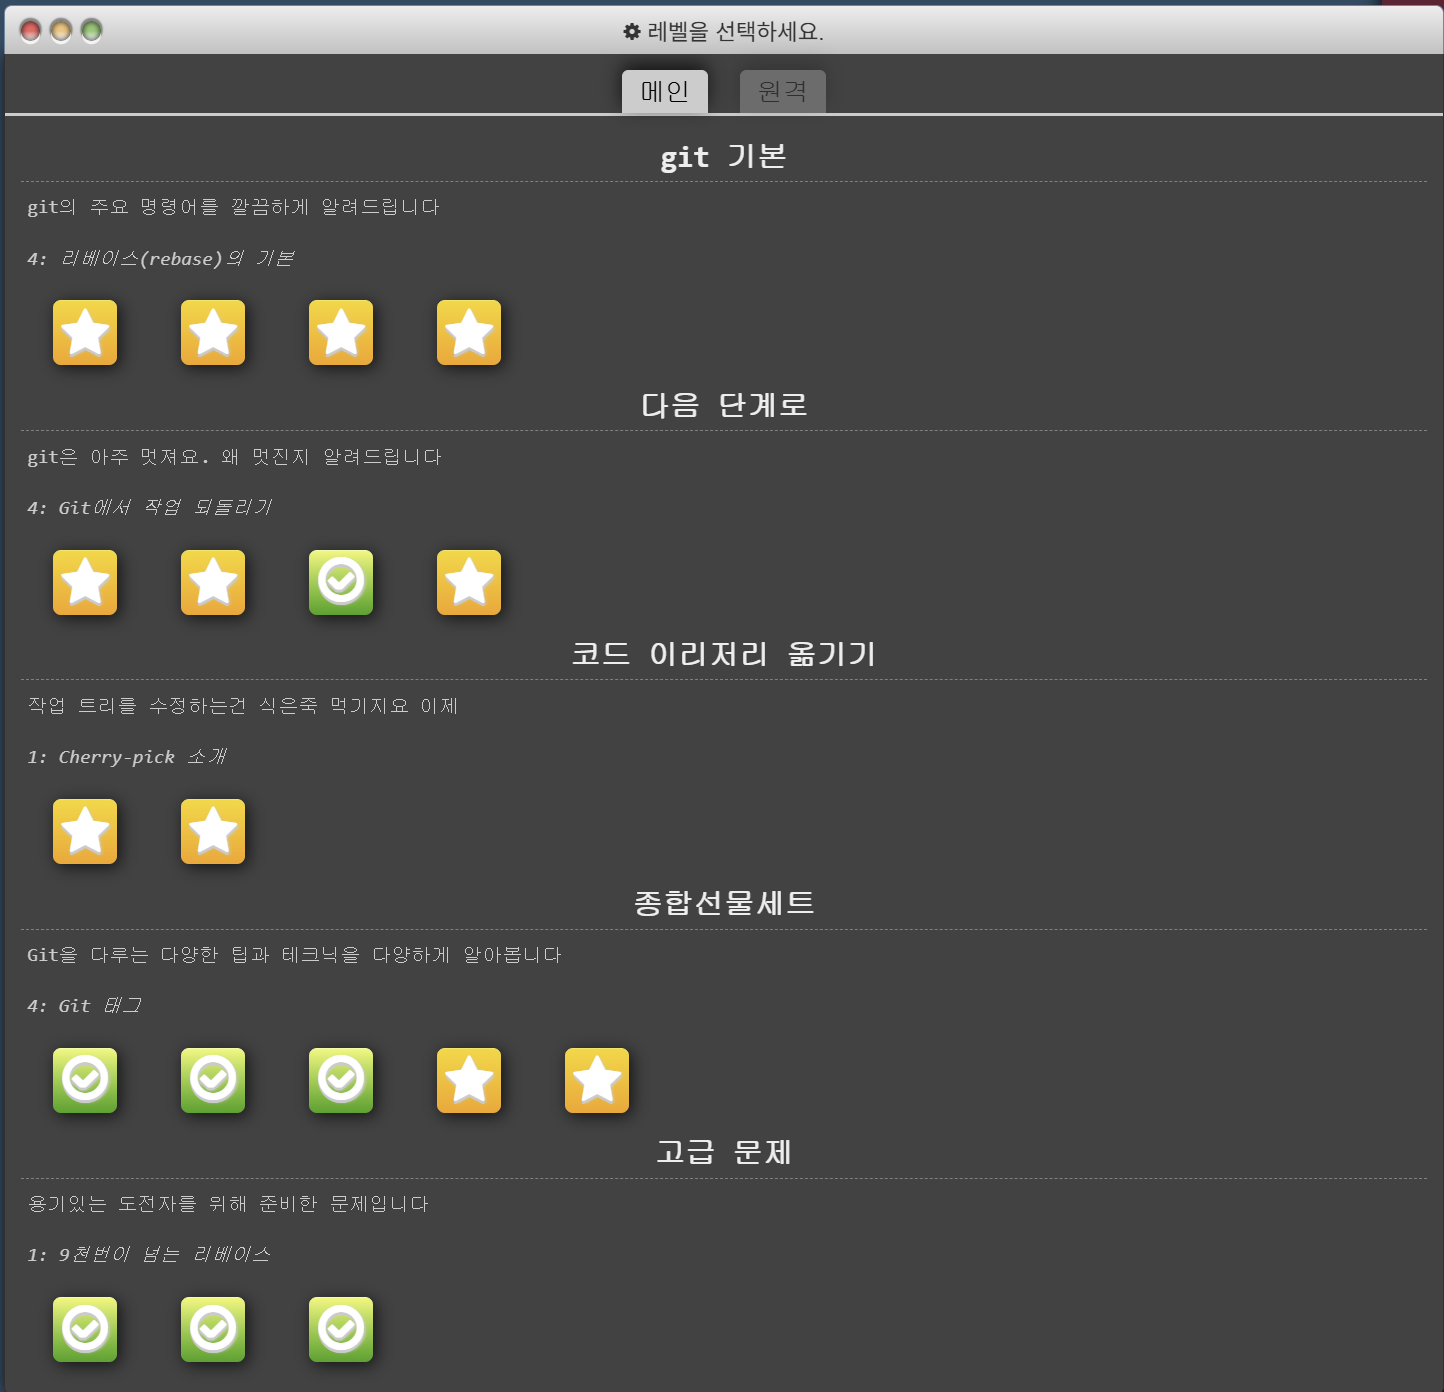Open fifth level star in 종합선물세트

pyautogui.click(x=597, y=1080)
